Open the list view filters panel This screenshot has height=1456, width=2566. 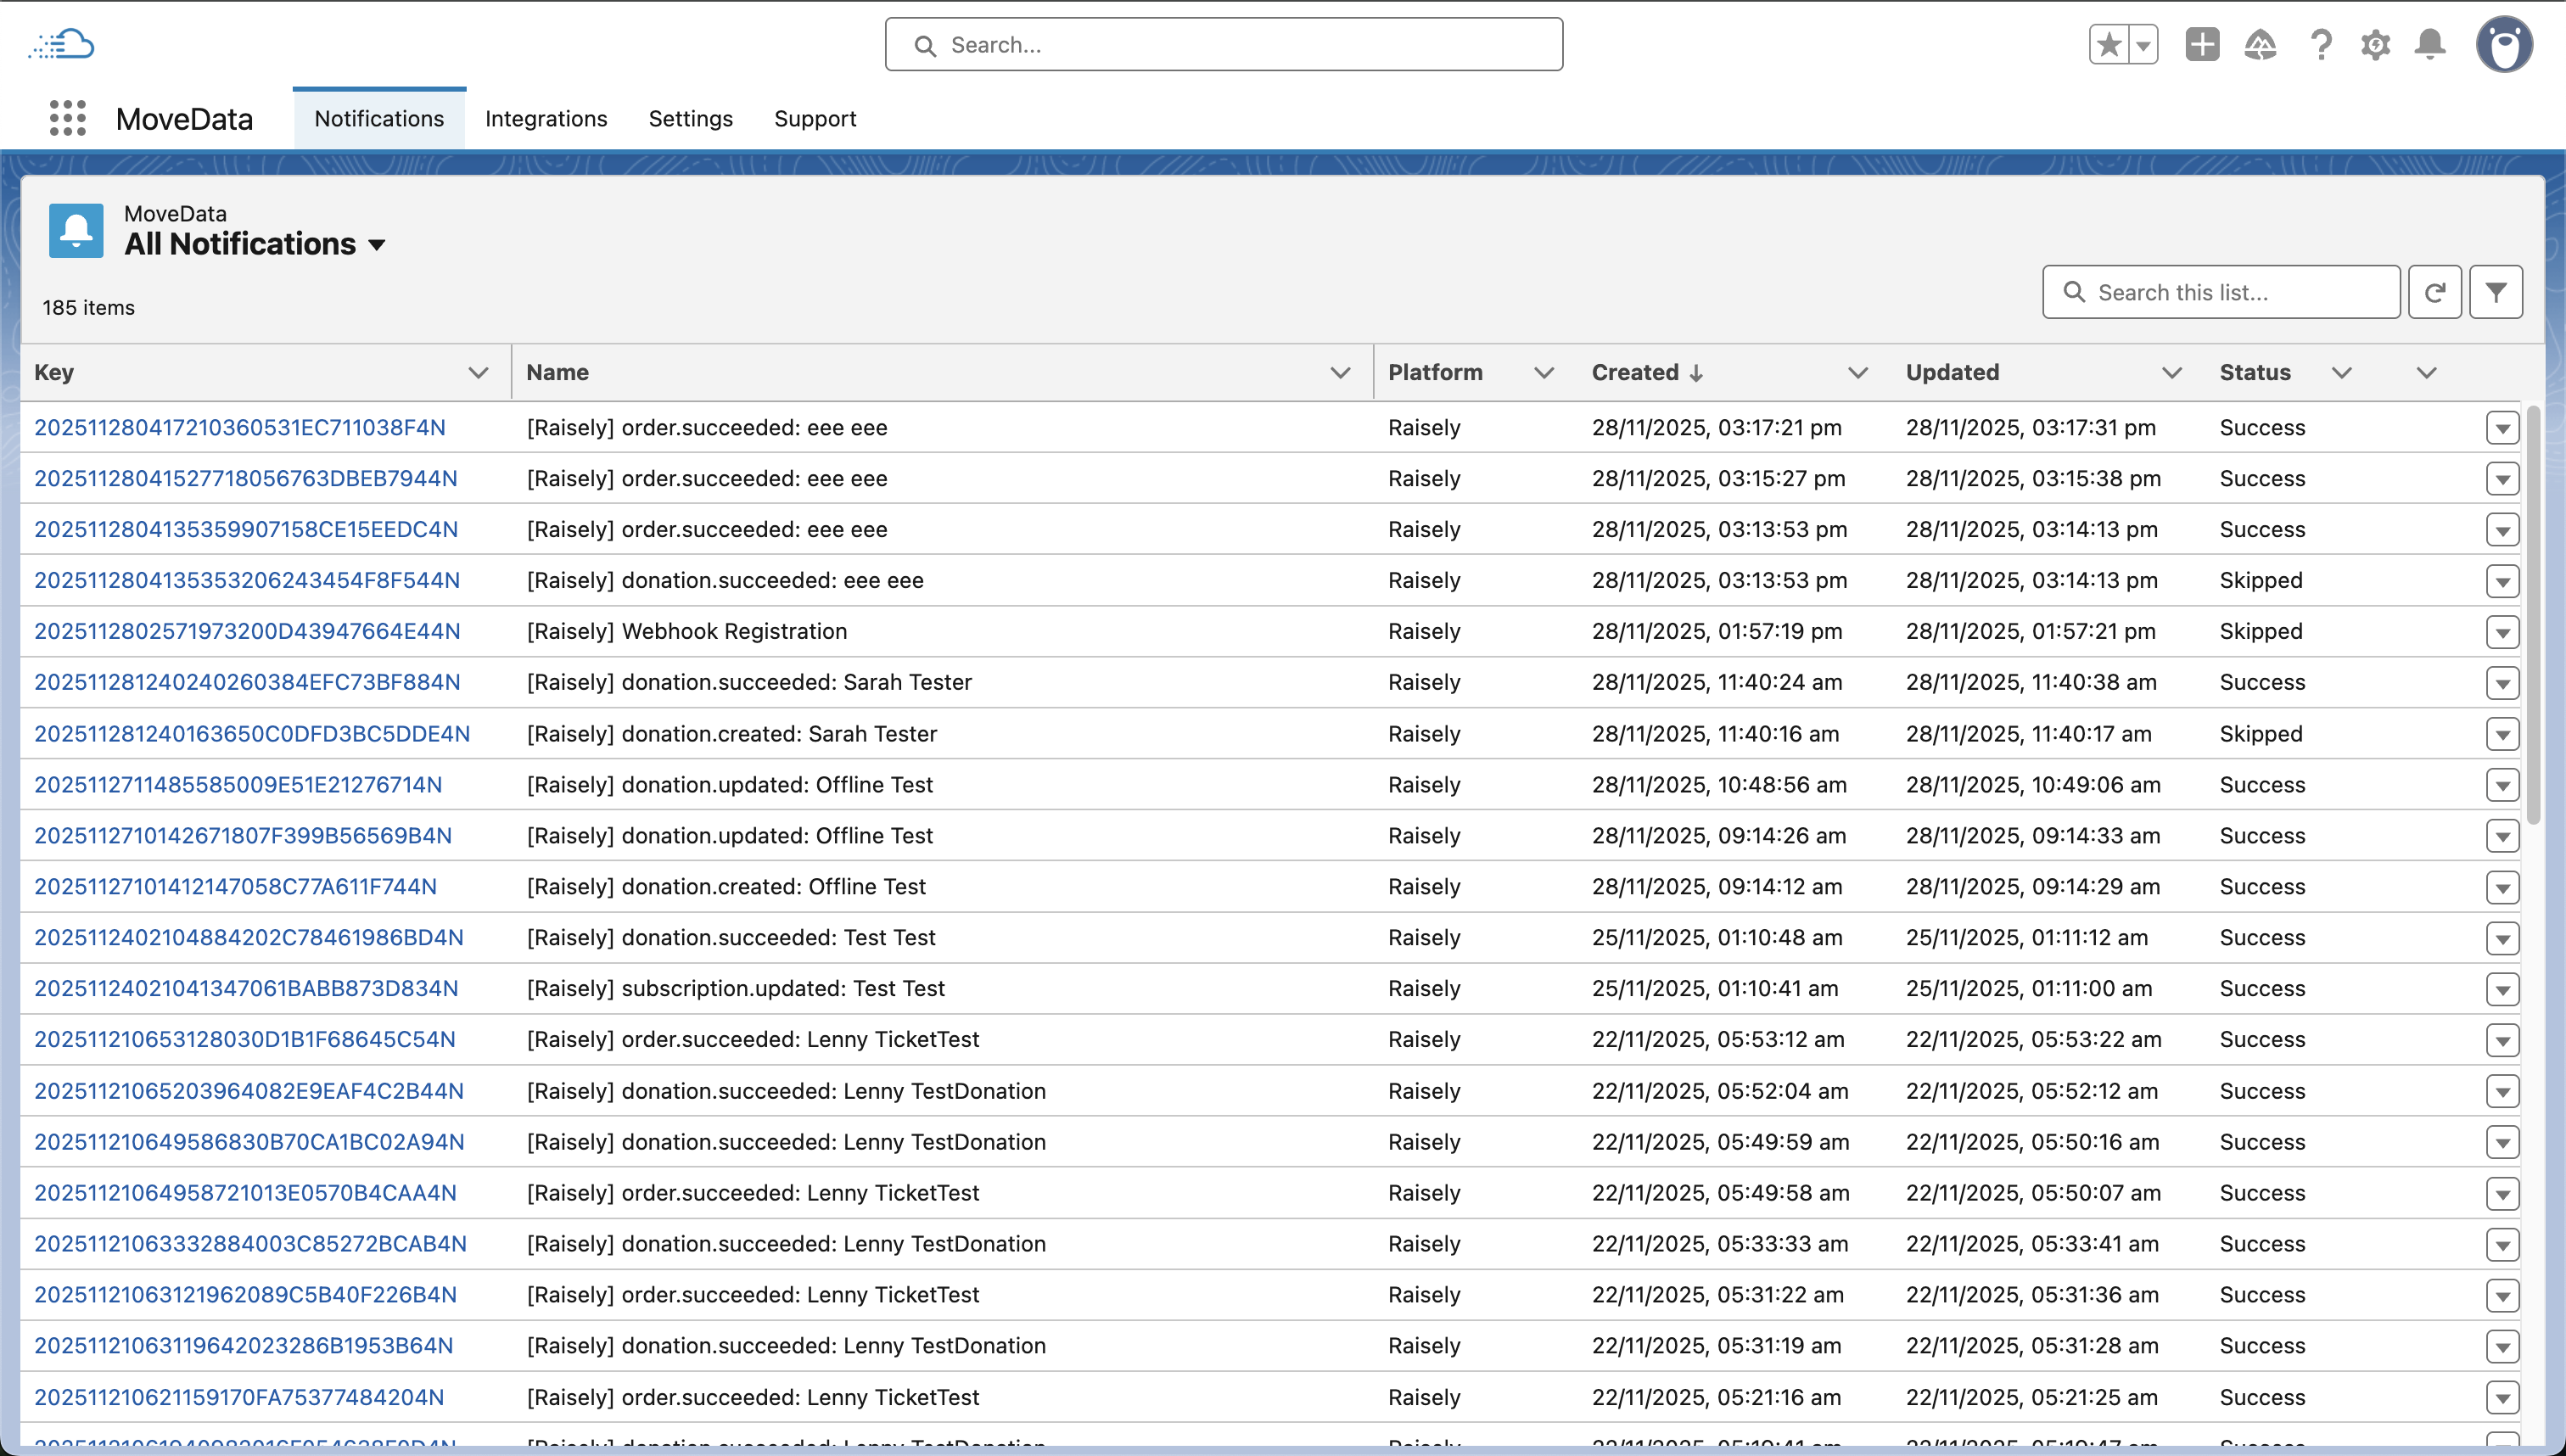(x=2496, y=291)
